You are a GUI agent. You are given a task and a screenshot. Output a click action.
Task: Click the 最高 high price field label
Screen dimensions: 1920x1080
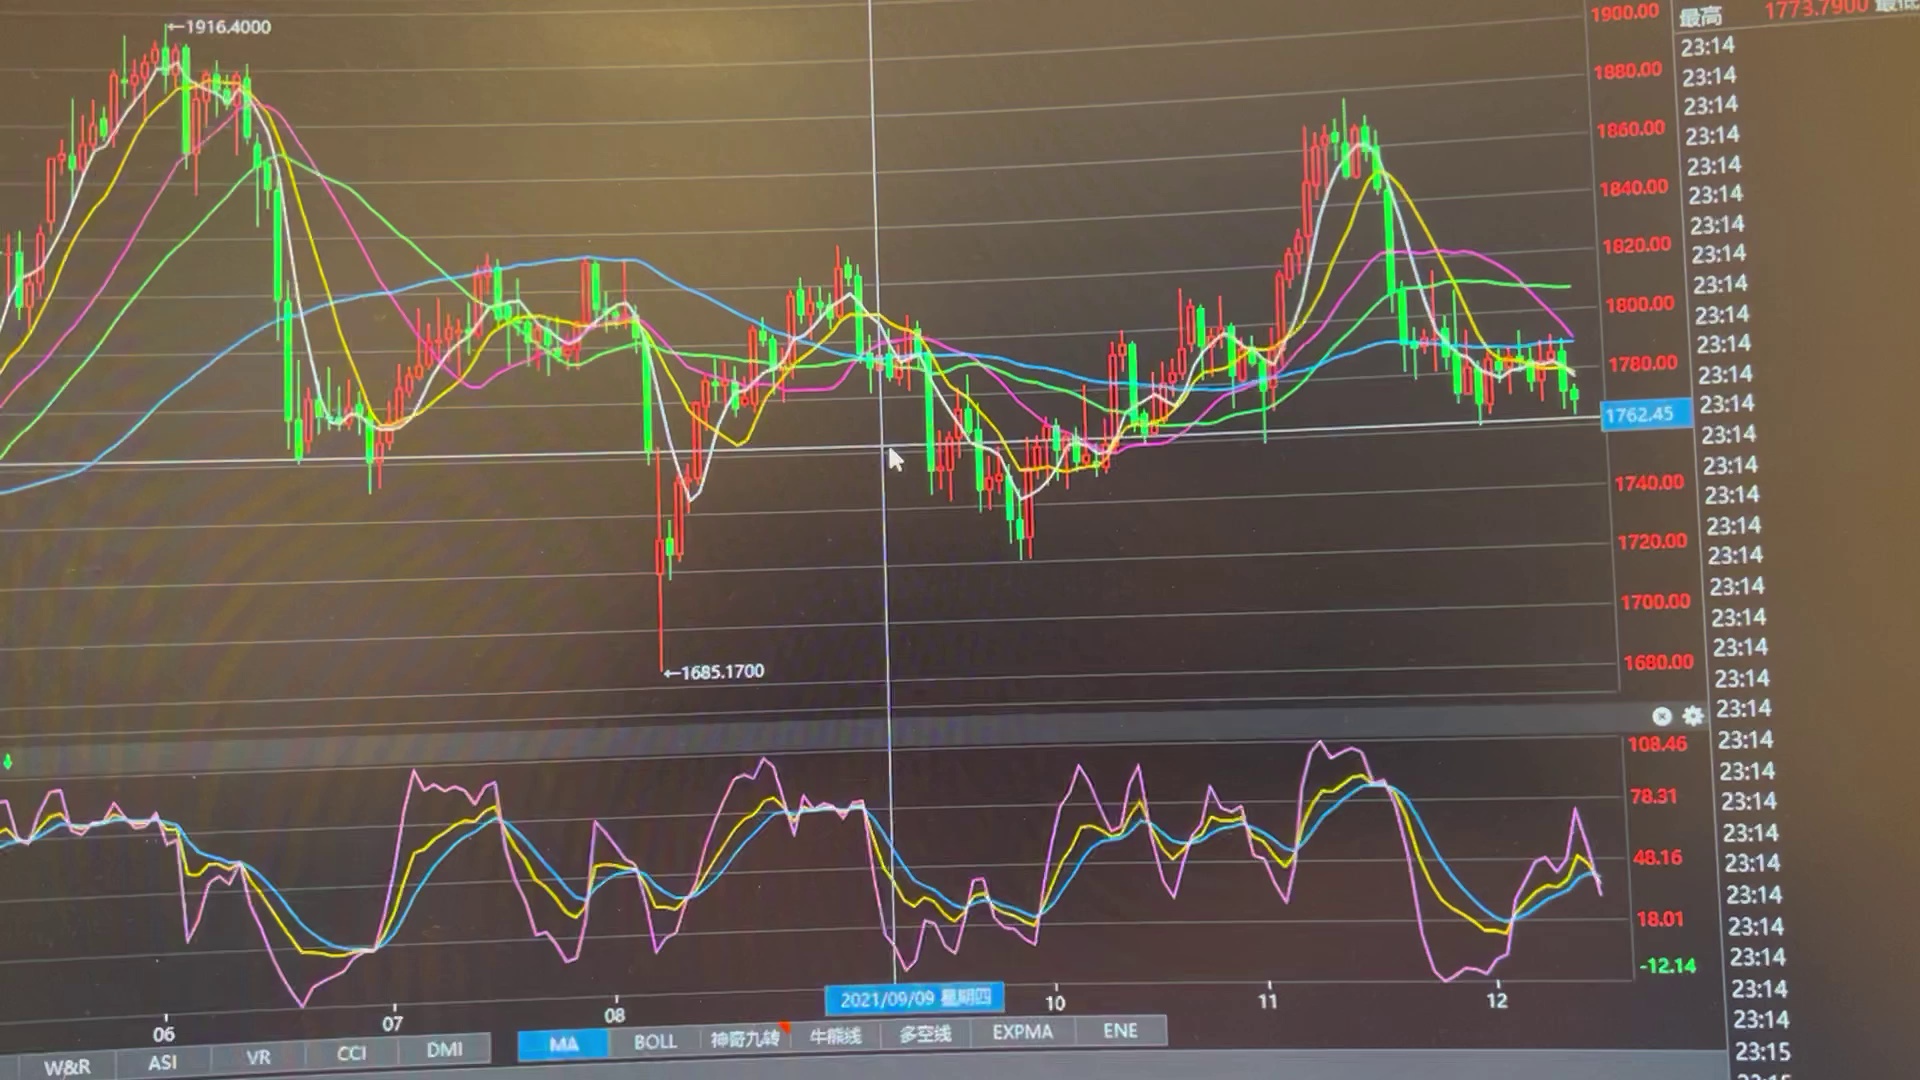pyautogui.click(x=1700, y=17)
